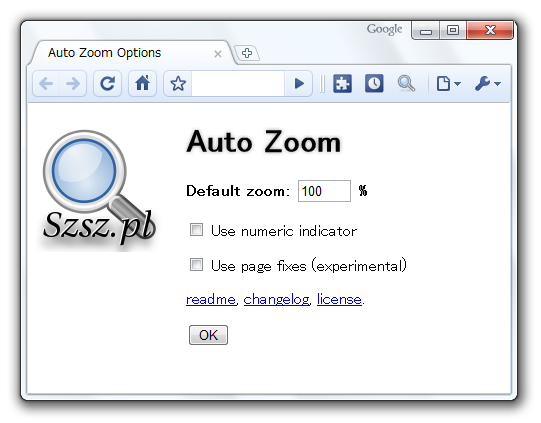Open the wrench settings menu dropdown
Screen dimensions: 541x423
click(488, 83)
